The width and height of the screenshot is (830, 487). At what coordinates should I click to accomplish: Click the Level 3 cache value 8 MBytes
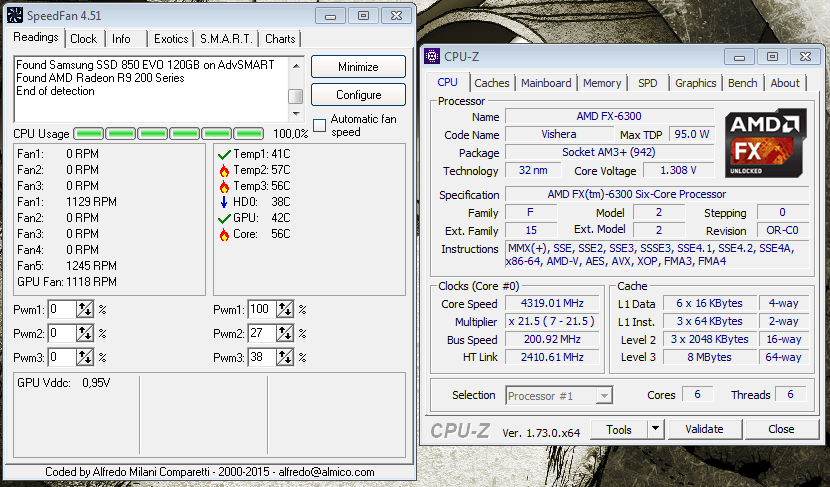click(709, 357)
